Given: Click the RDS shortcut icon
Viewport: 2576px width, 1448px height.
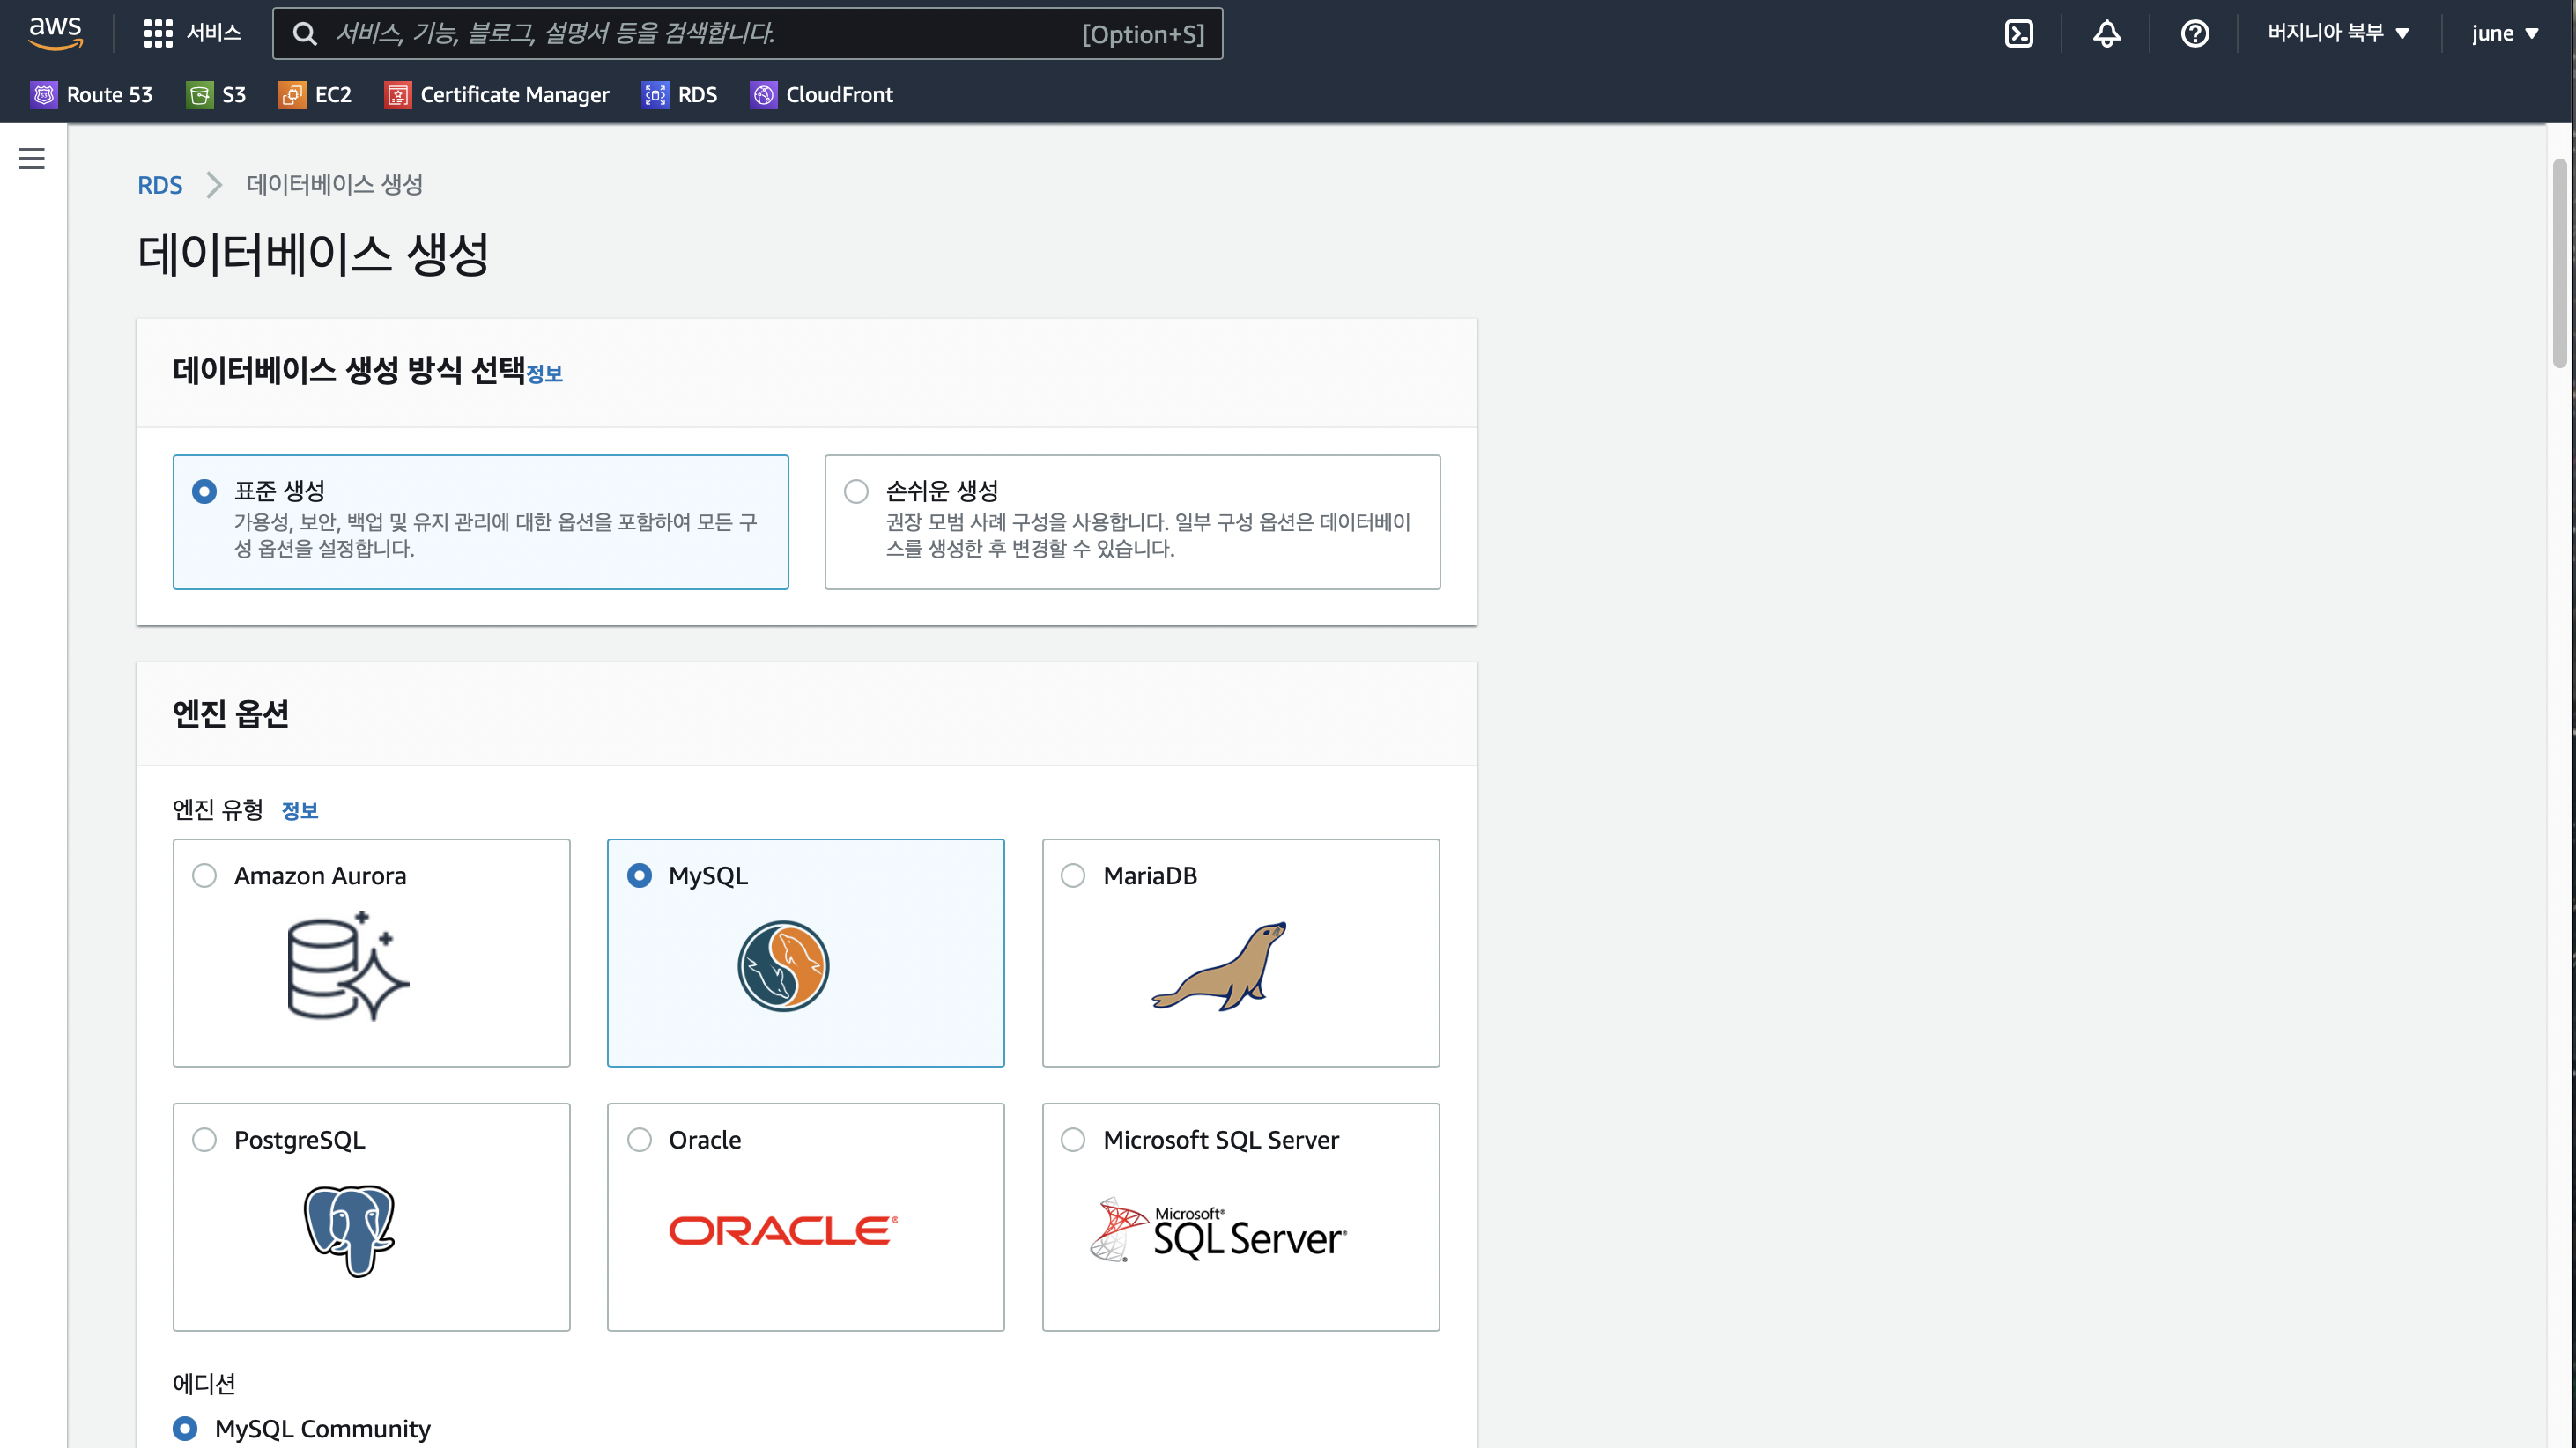Looking at the screenshot, I should pos(655,95).
